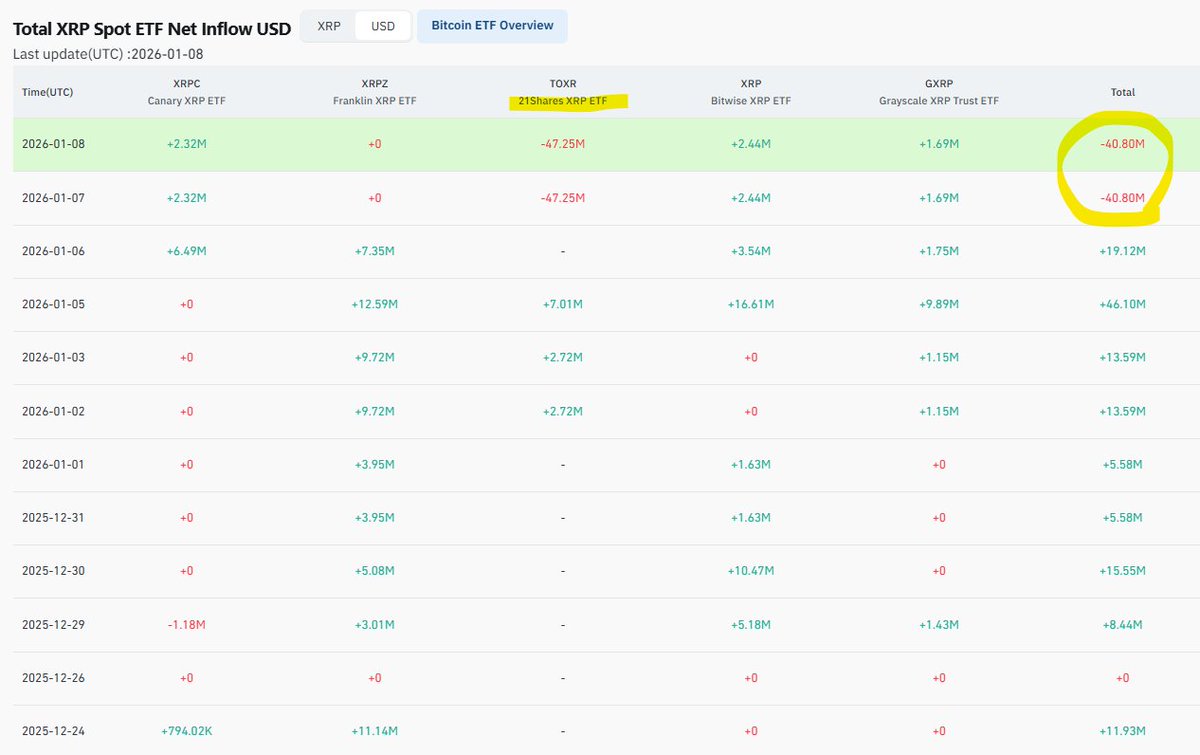Select the 2026-01-06 date cell
Screen dimensions: 1200x755
(54, 251)
